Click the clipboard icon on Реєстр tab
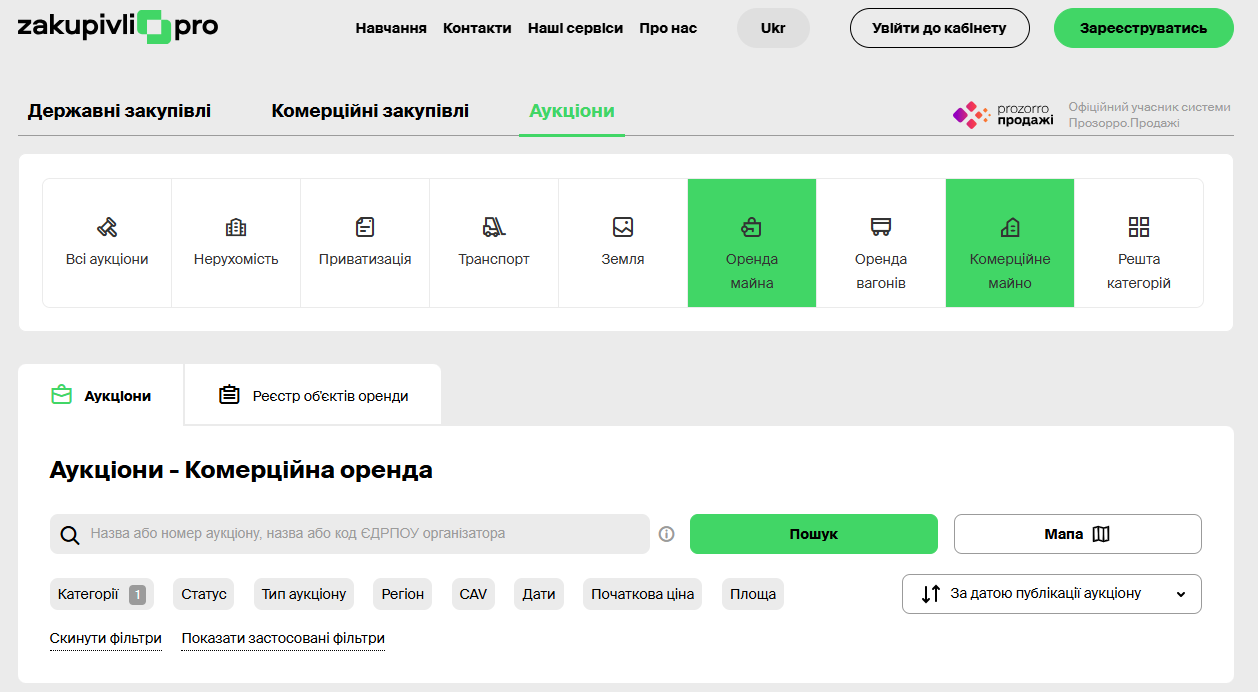Viewport: 1258px width, 692px height. coord(229,395)
